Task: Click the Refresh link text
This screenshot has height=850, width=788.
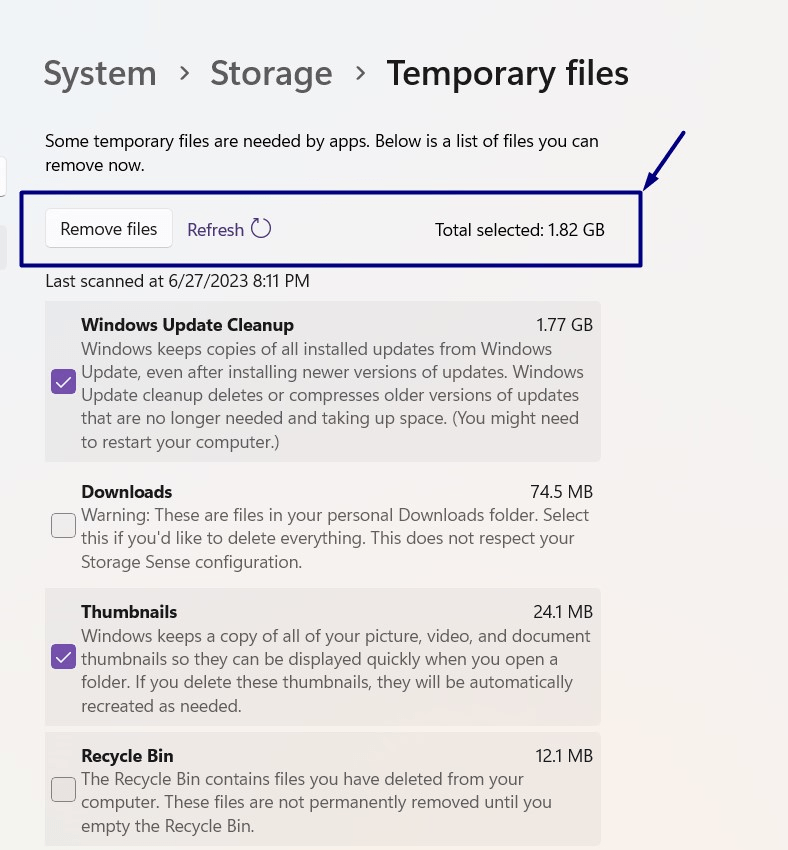Action: pyautogui.click(x=215, y=230)
